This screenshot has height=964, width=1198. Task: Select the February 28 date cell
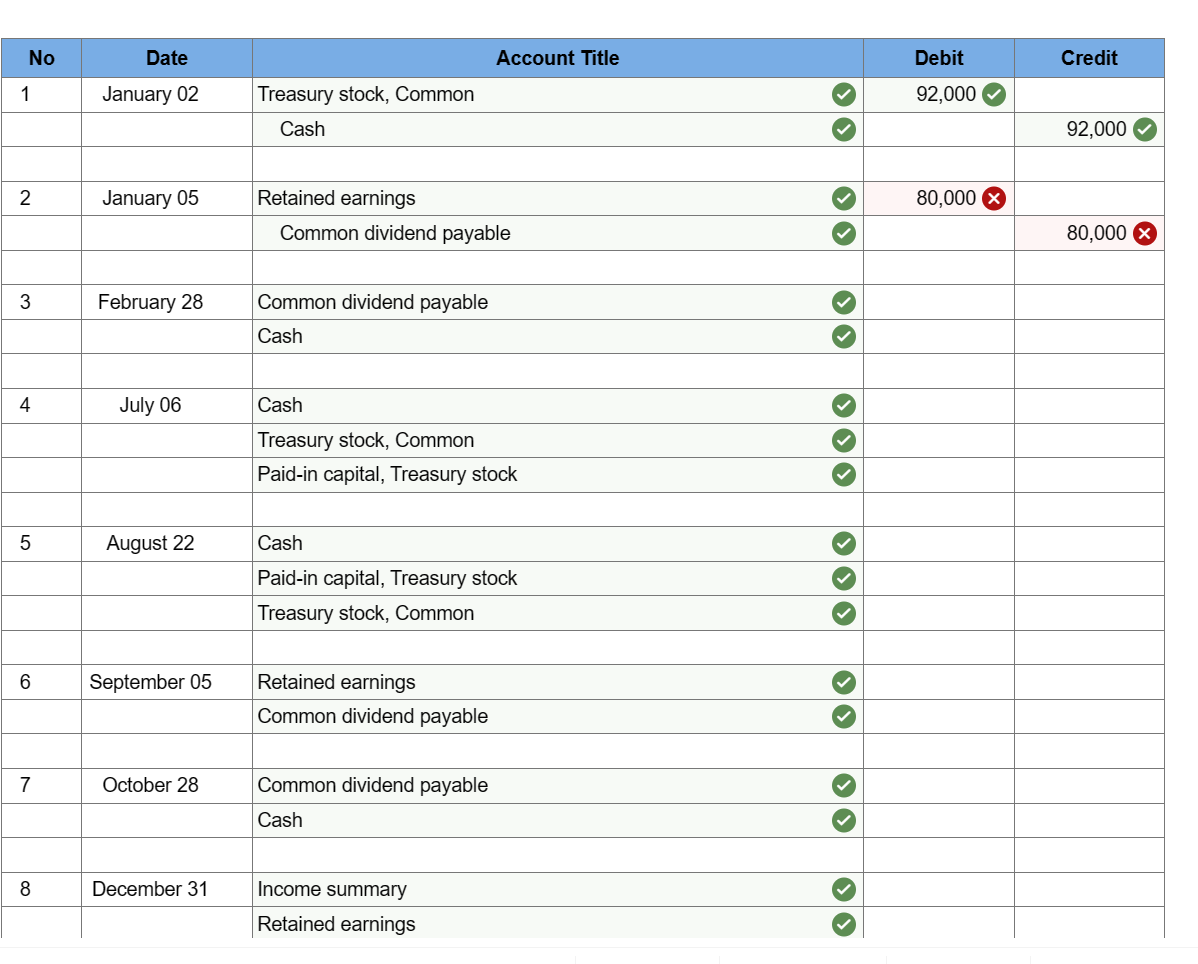point(167,302)
